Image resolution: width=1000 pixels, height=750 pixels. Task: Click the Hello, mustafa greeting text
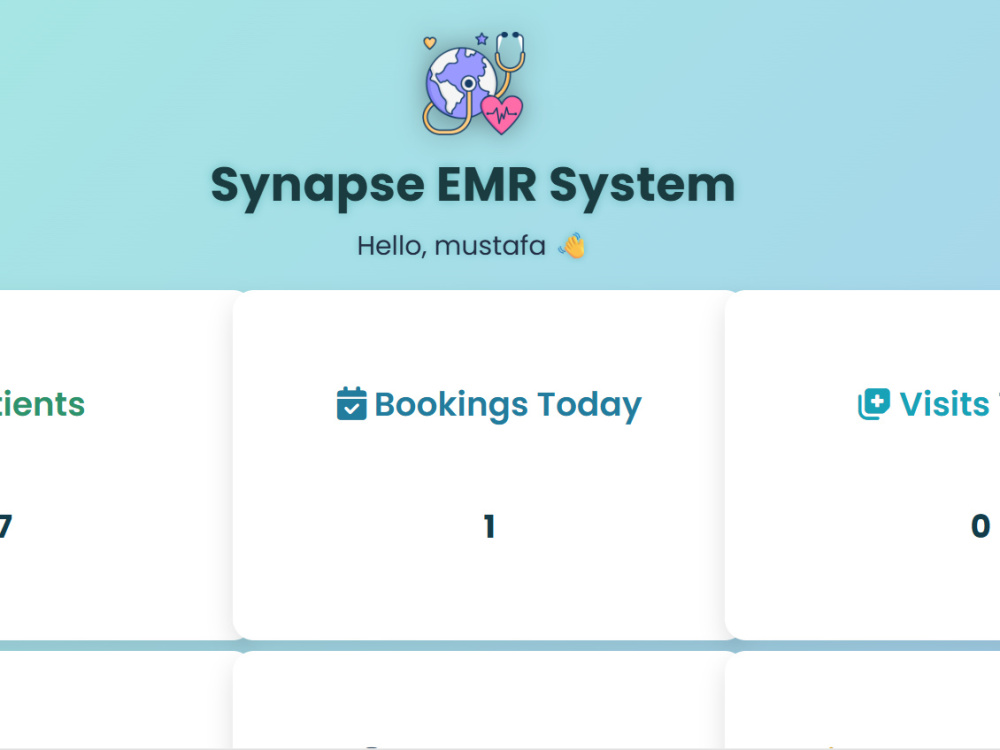click(x=451, y=246)
